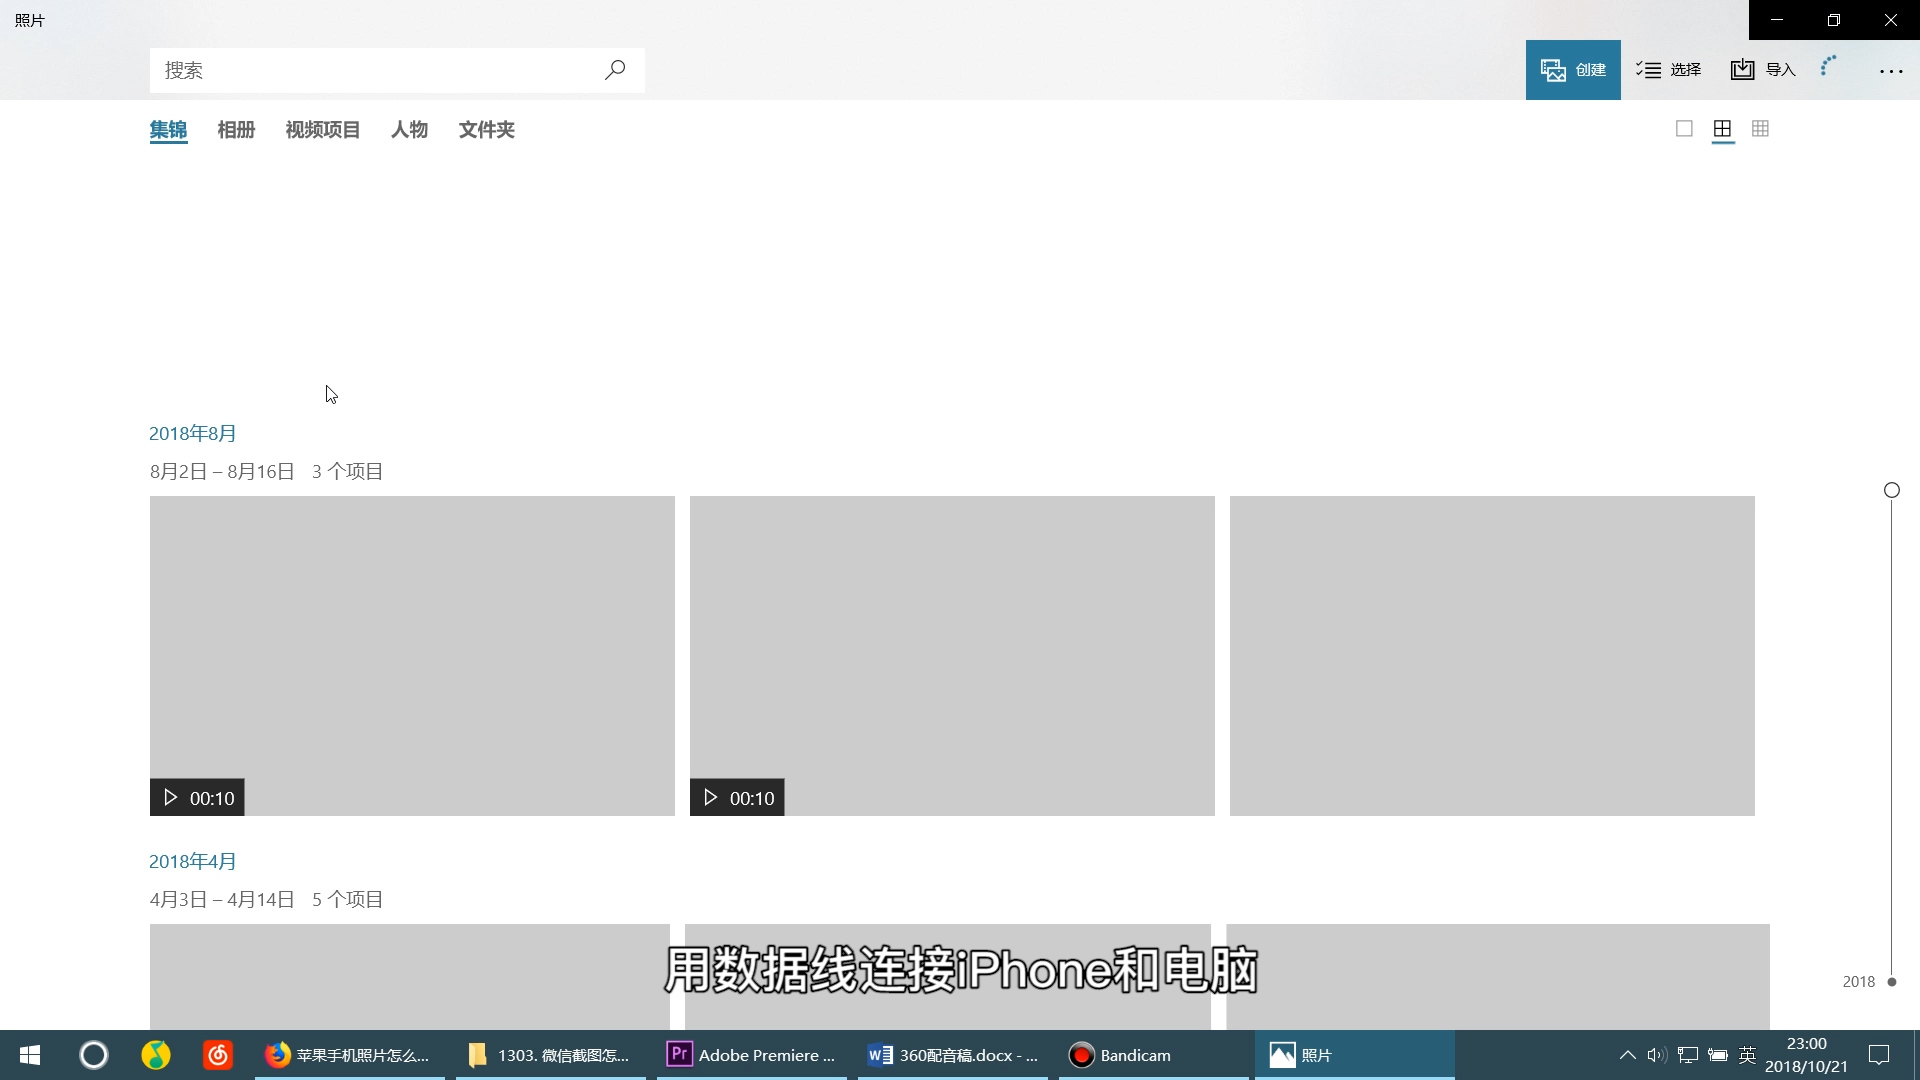Open the first August video thumbnail
Screen dimensions: 1920x1080
pyautogui.click(x=412, y=656)
